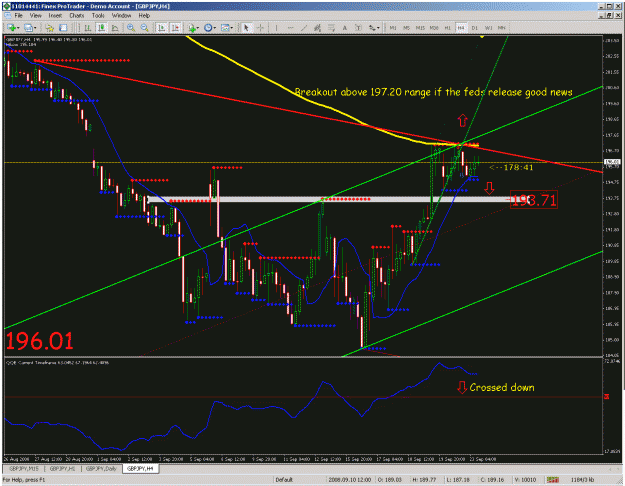Image resolution: width=625 pixels, height=486 pixels.
Task: Select the GBPJPY,H4 chart tab
Action: tap(141, 468)
